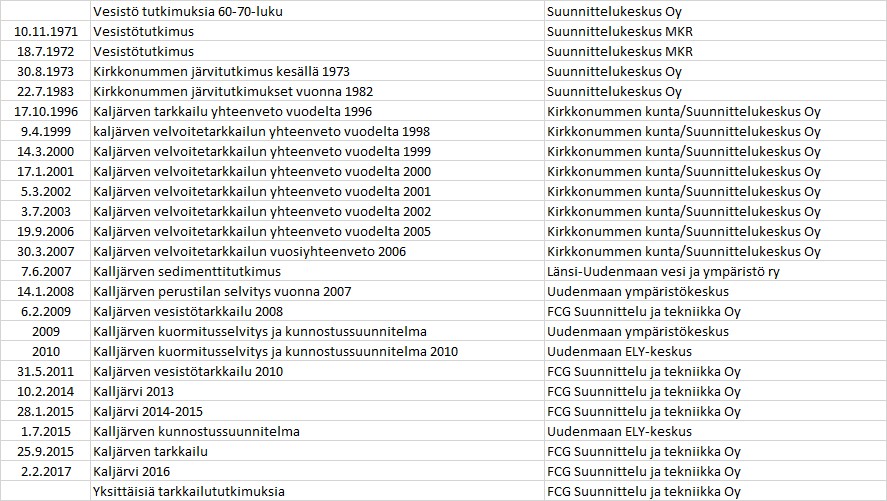Select the date cell 18.7.1972
The width and height of the screenshot is (887, 501).
[x=46, y=51]
